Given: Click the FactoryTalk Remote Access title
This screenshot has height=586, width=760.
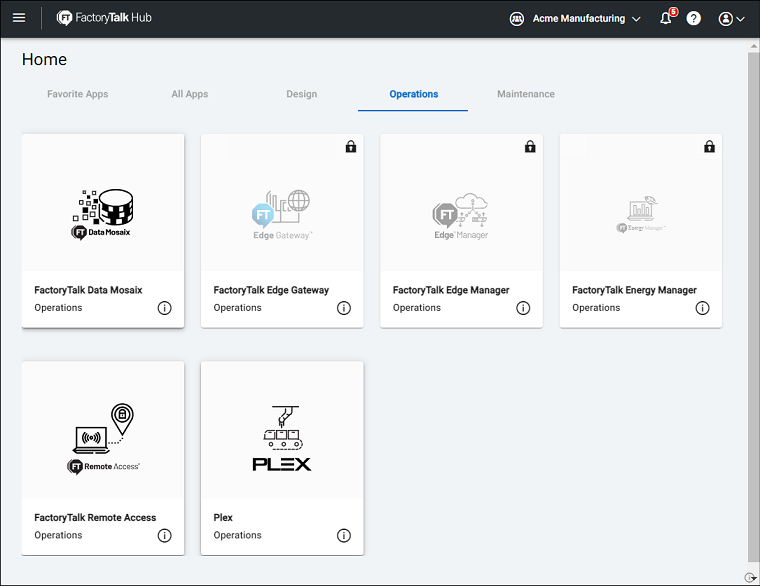Looking at the screenshot, I should pyautogui.click(x=95, y=518).
